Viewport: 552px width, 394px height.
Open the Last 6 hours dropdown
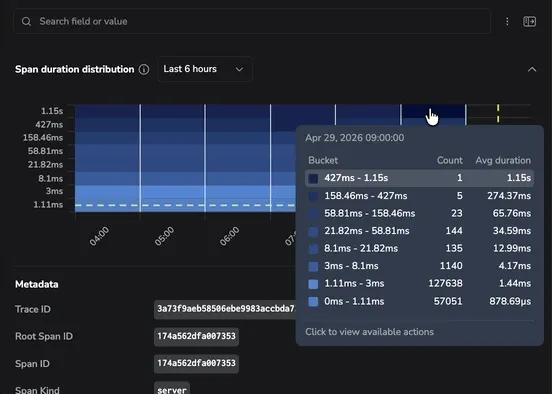coord(205,69)
